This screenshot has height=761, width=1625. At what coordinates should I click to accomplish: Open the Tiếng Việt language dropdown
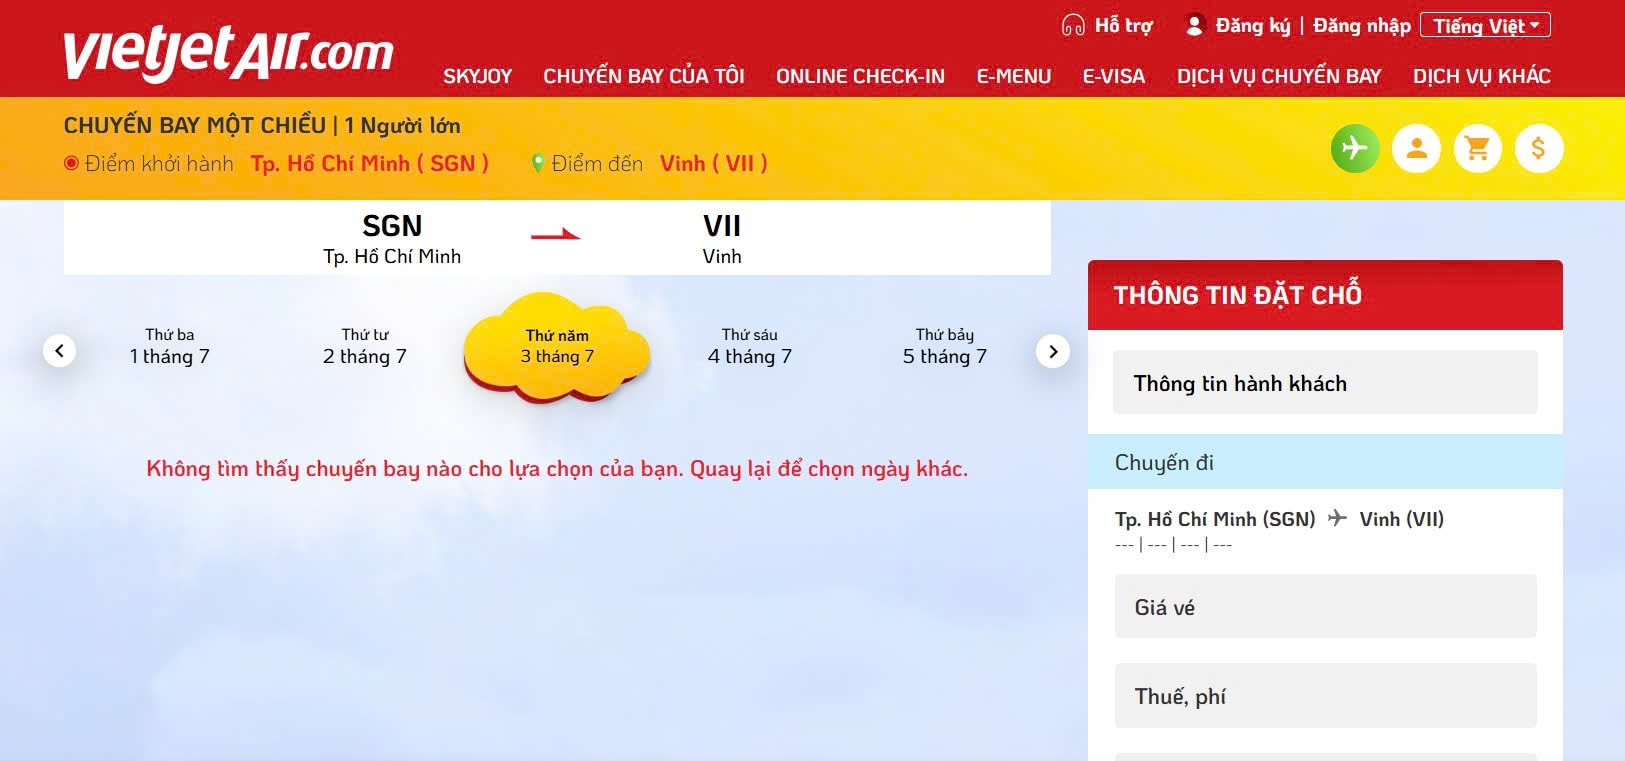pos(1485,25)
